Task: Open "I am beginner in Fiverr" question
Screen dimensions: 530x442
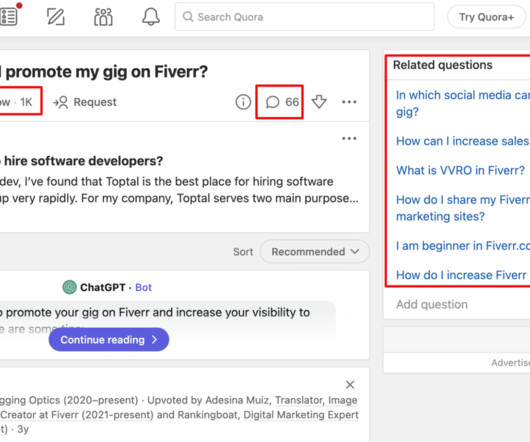Action: (x=463, y=246)
